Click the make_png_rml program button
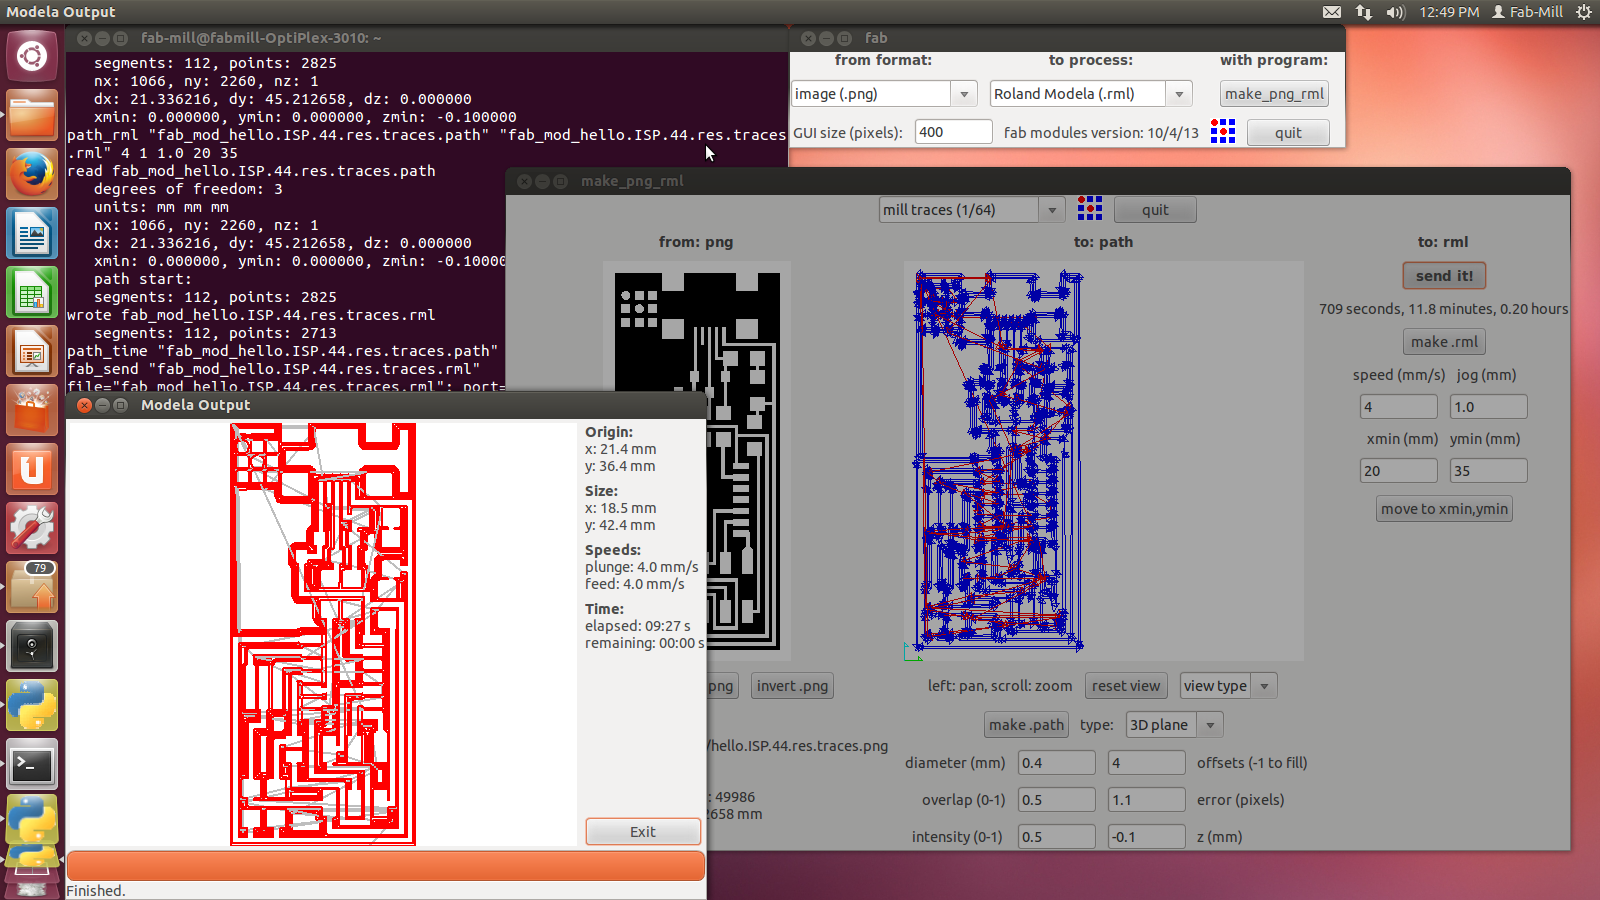Viewport: 1600px width, 900px height. point(1275,94)
